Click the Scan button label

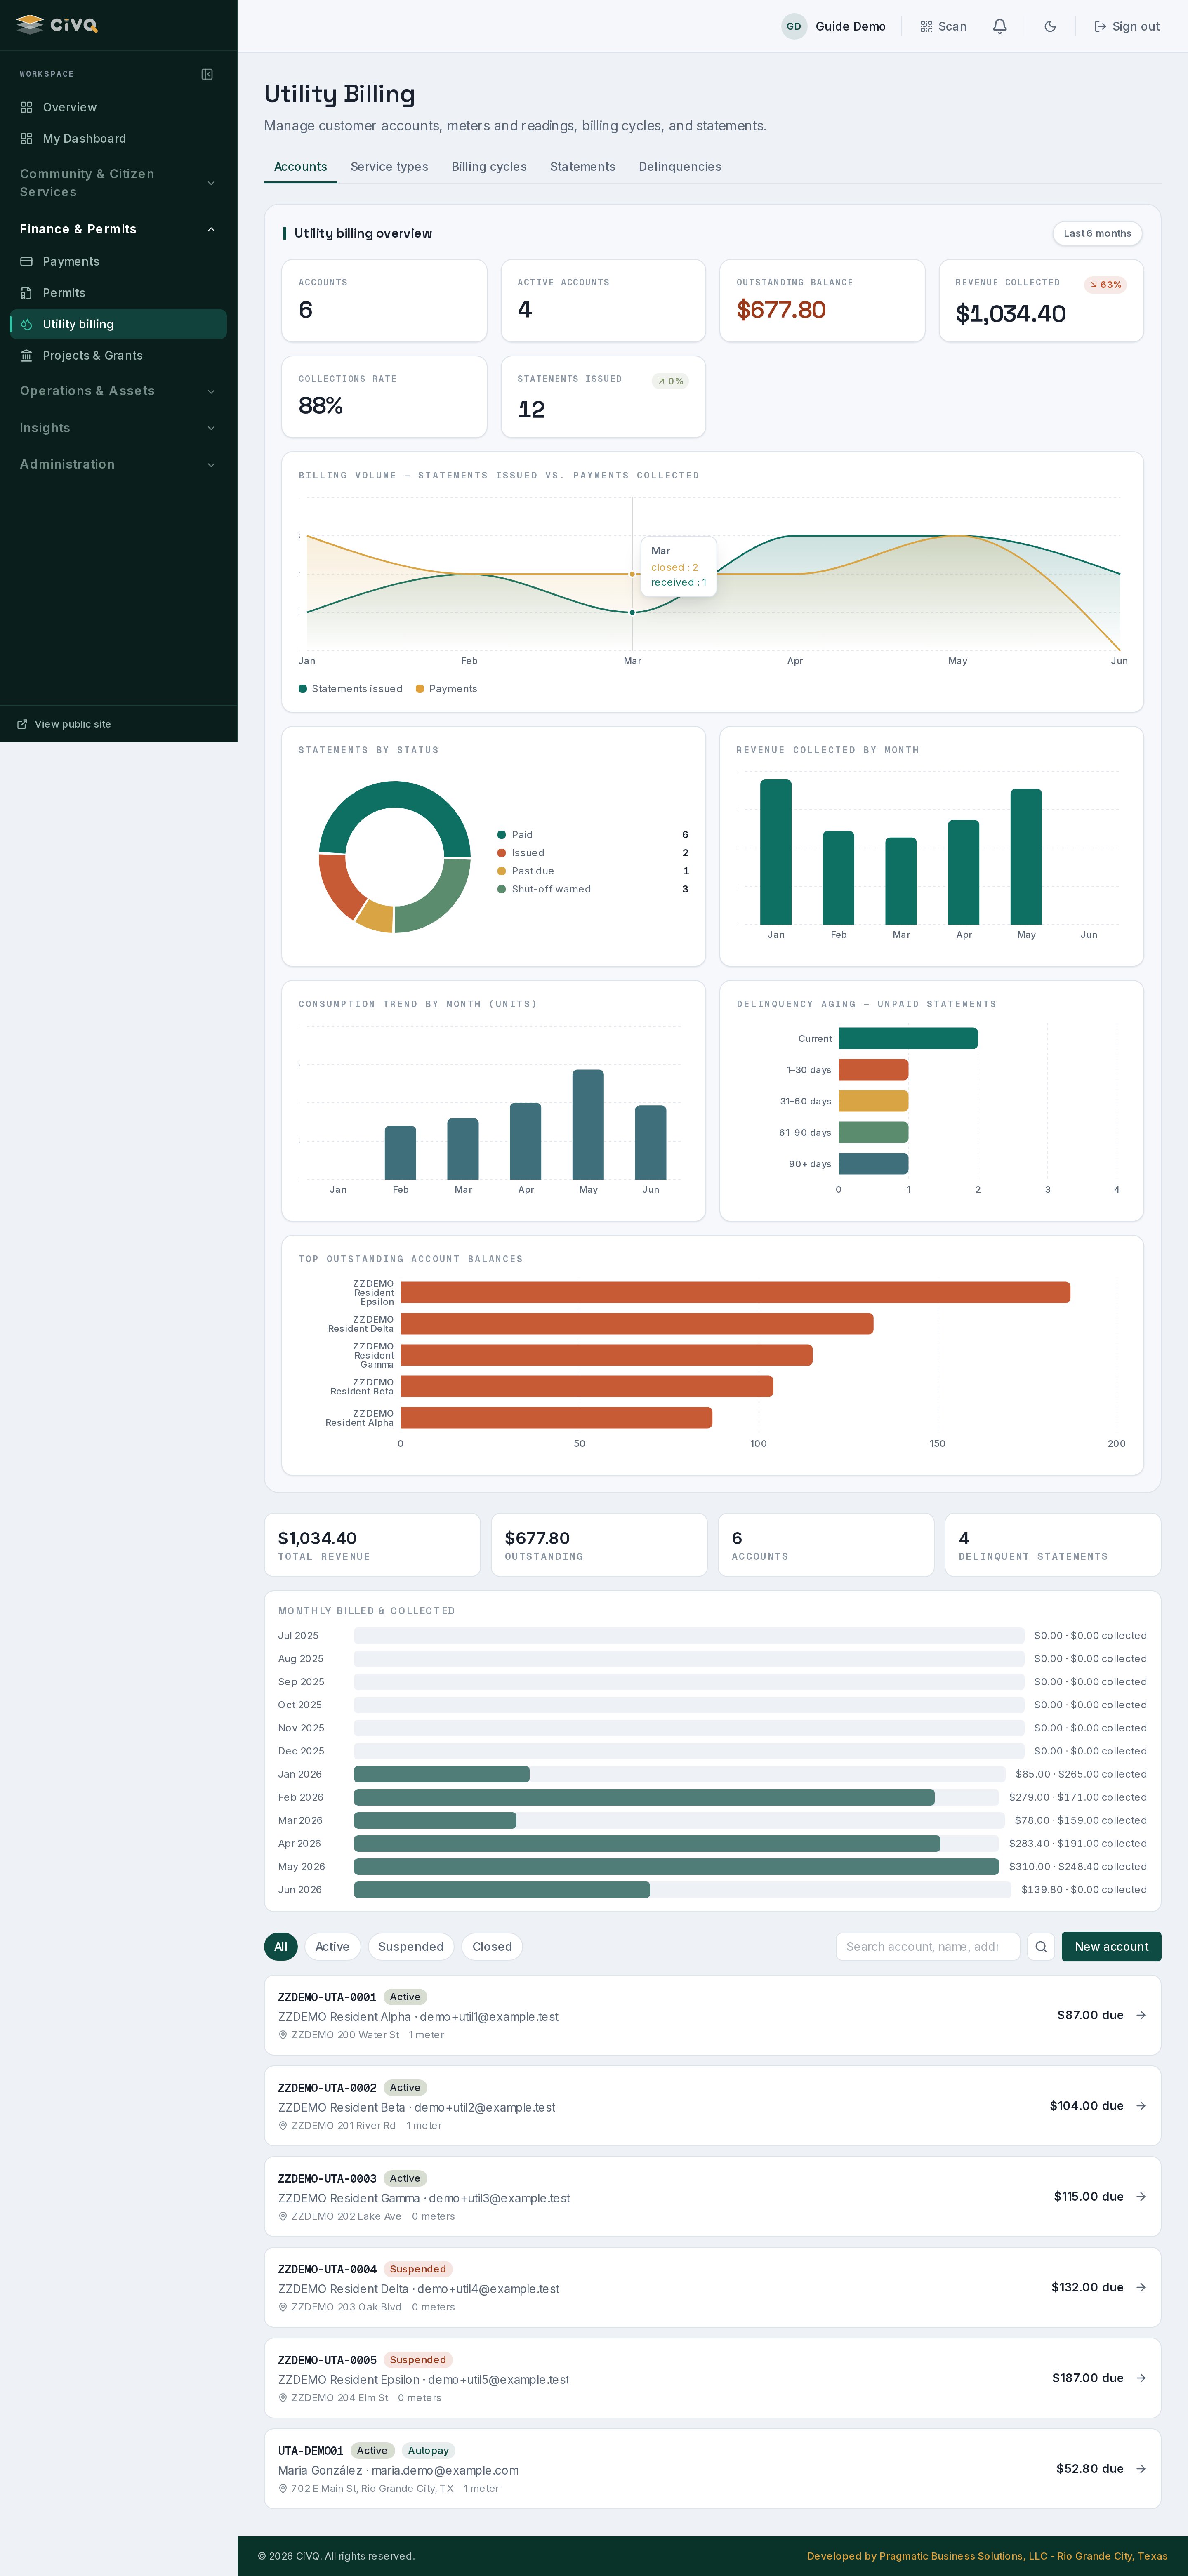click(952, 26)
